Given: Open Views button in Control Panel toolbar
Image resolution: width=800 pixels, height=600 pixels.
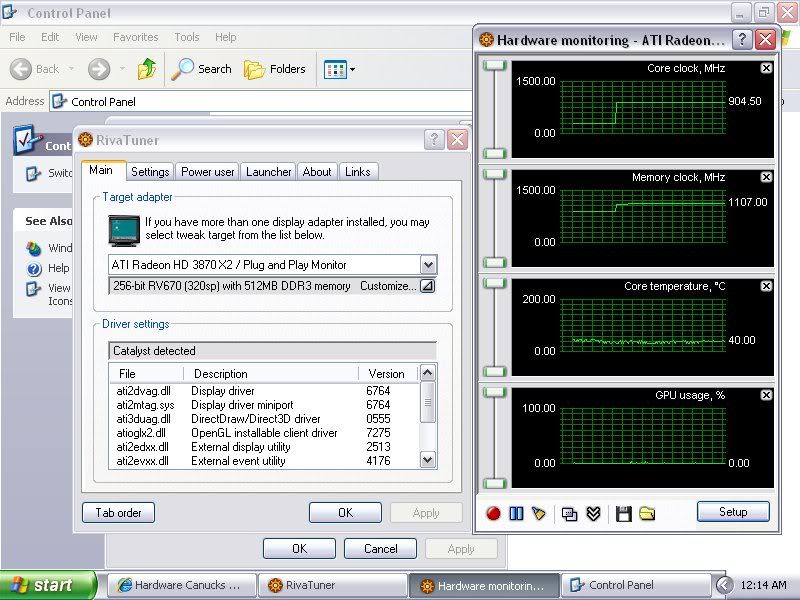Looking at the screenshot, I should [335, 69].
